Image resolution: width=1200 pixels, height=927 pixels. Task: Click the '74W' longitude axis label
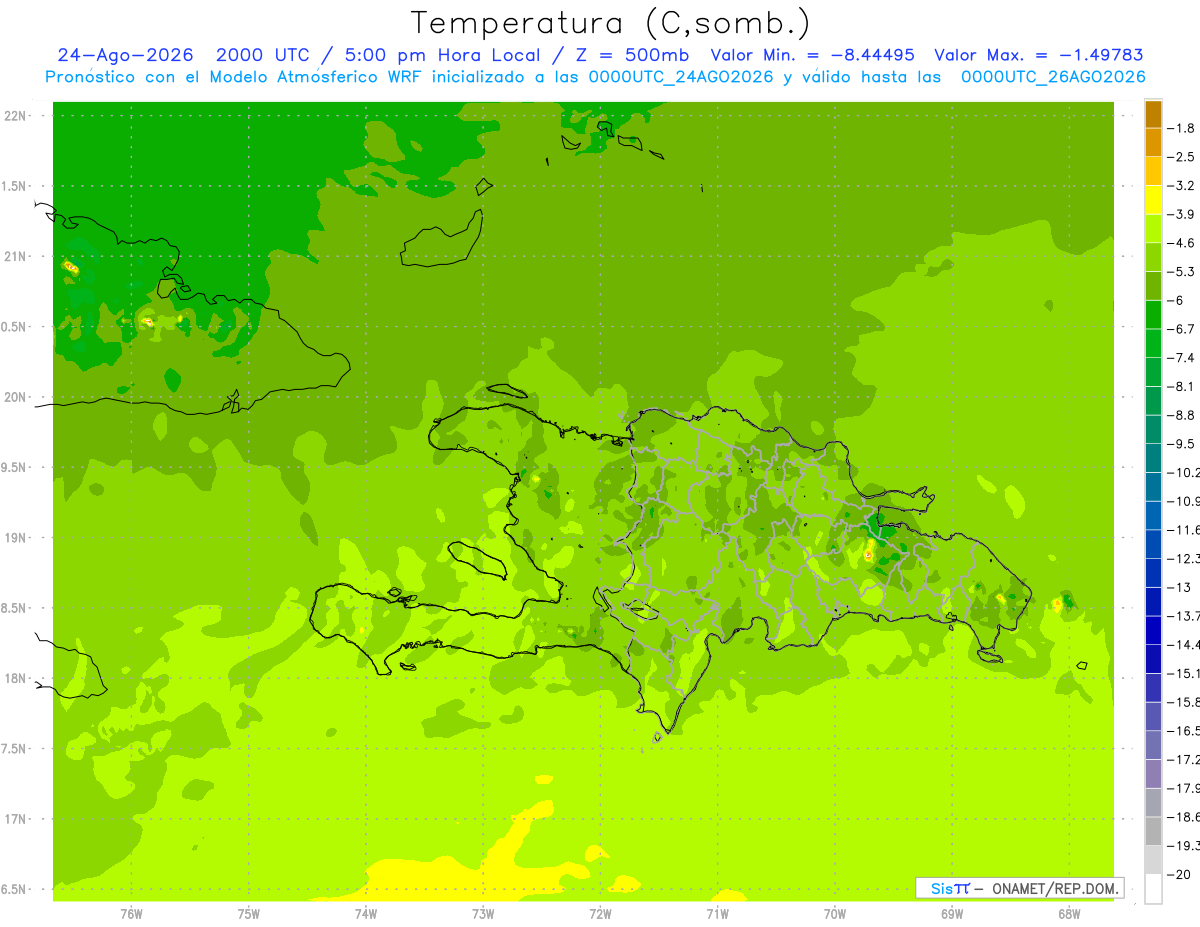(366, 914)
